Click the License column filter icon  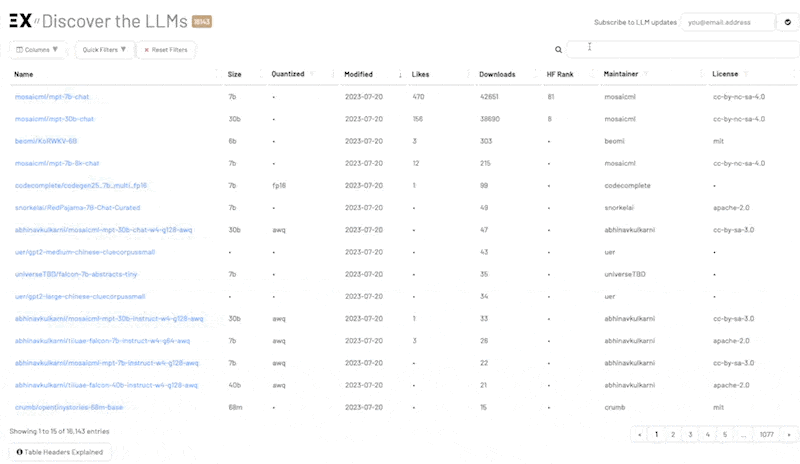point(746,74)
